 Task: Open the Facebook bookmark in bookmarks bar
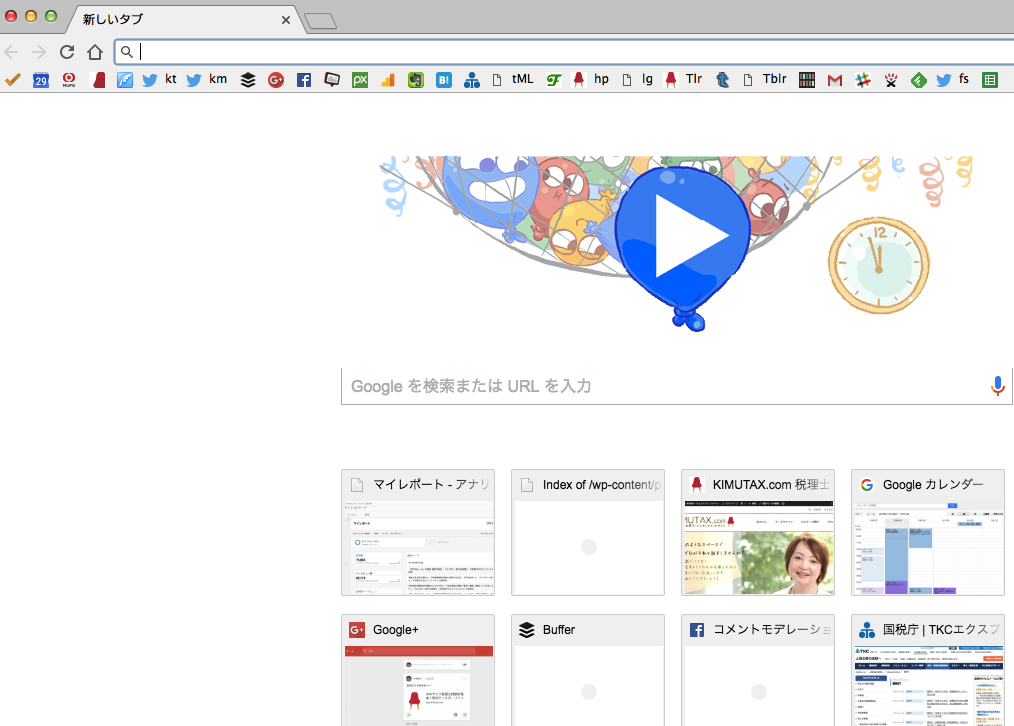[304, 80]
